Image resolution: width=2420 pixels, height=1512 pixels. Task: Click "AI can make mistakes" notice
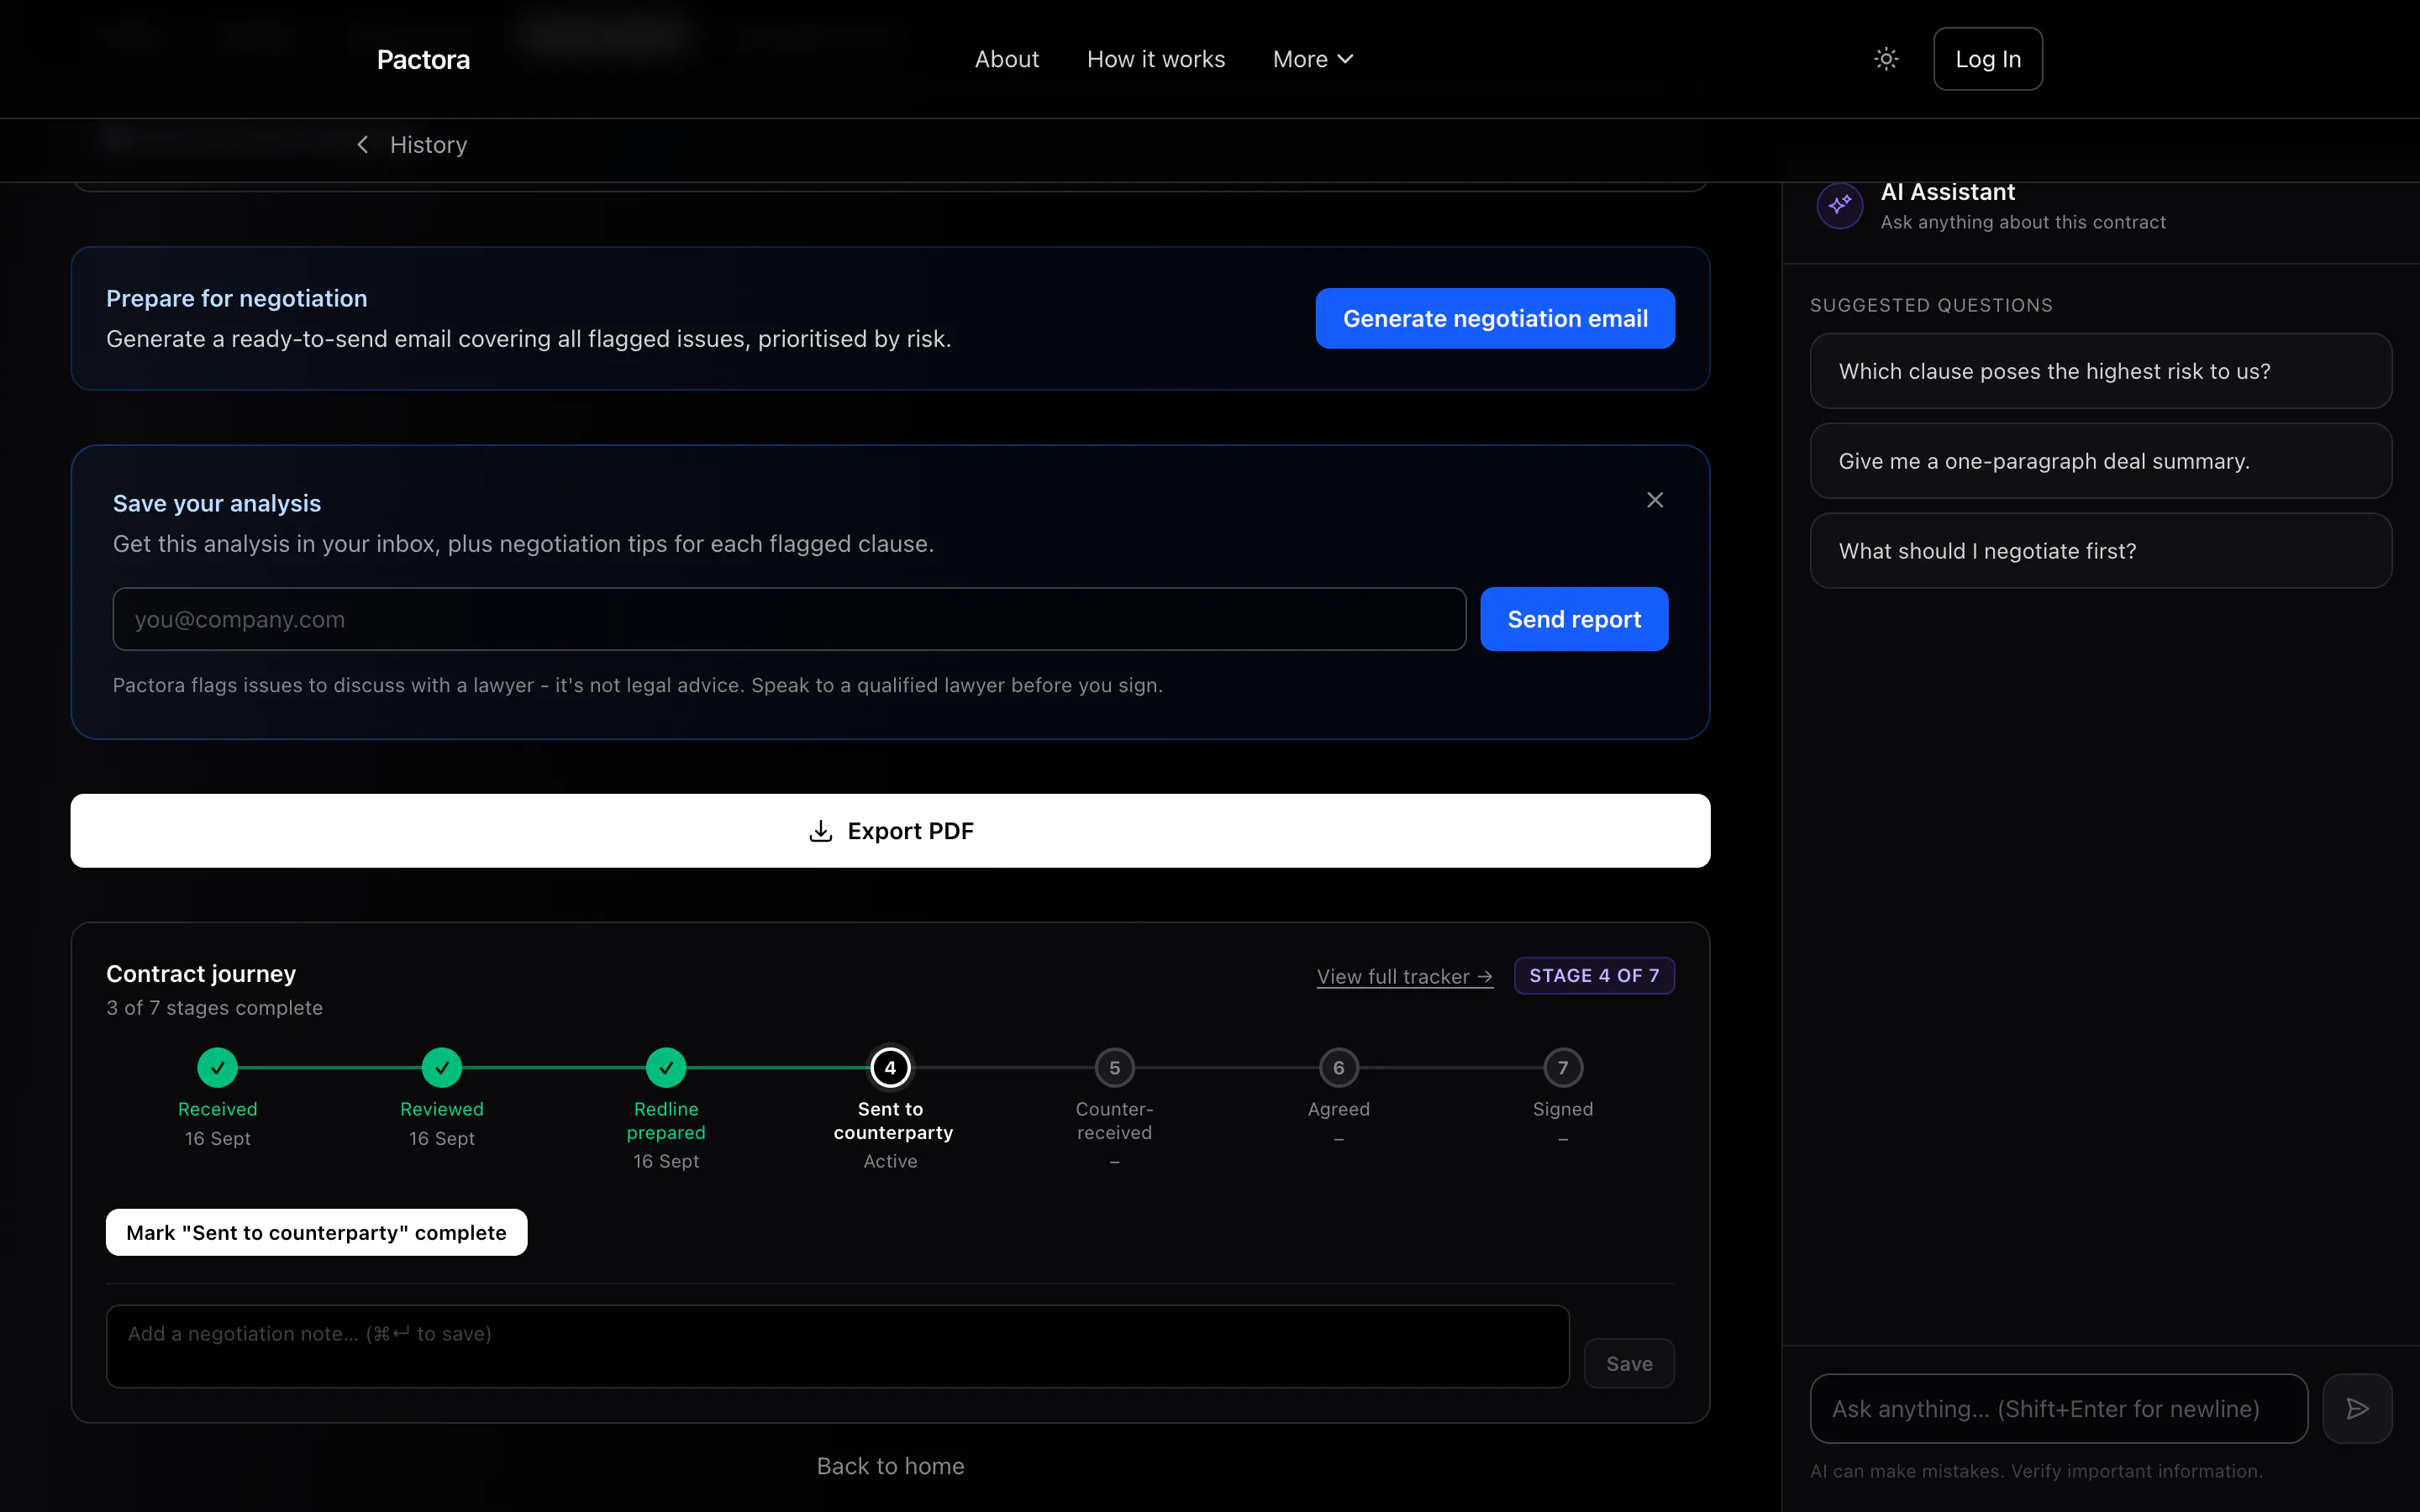tap(2035, 1471)
